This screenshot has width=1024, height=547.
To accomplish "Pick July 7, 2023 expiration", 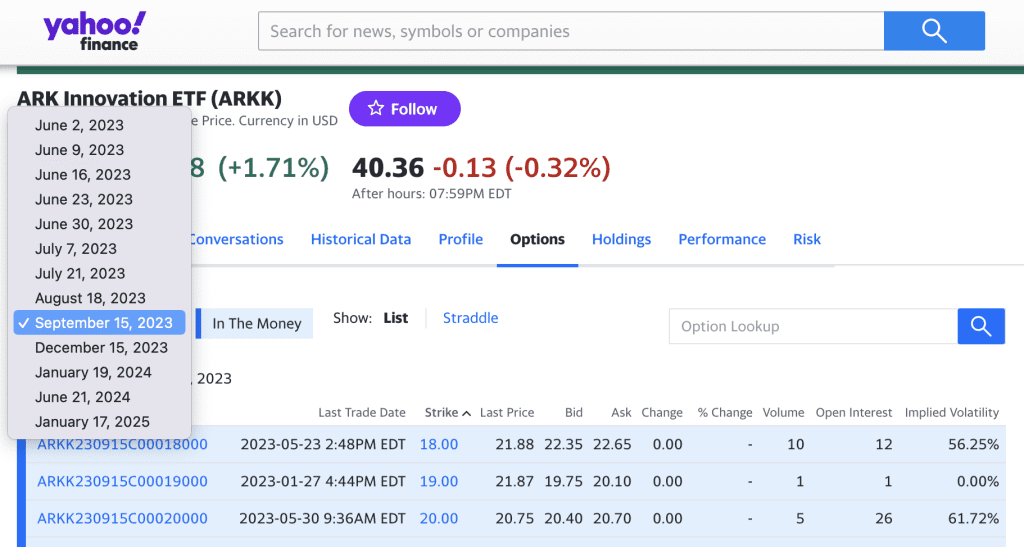I will [x=99, y=249].
